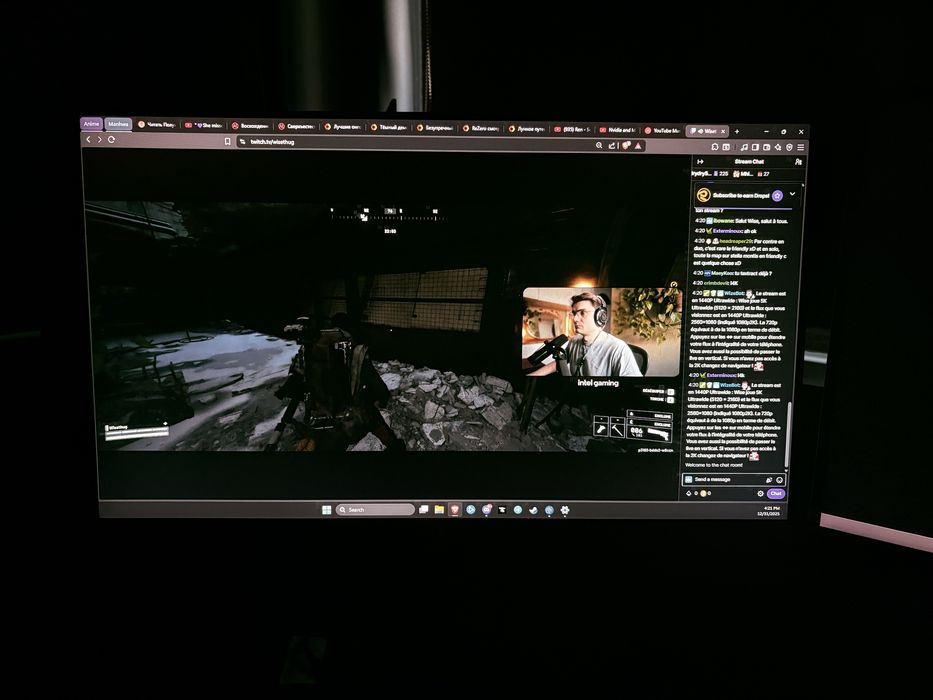Open the Bits icon in chat input
933x700 pixels.
(x=768, y=480)
